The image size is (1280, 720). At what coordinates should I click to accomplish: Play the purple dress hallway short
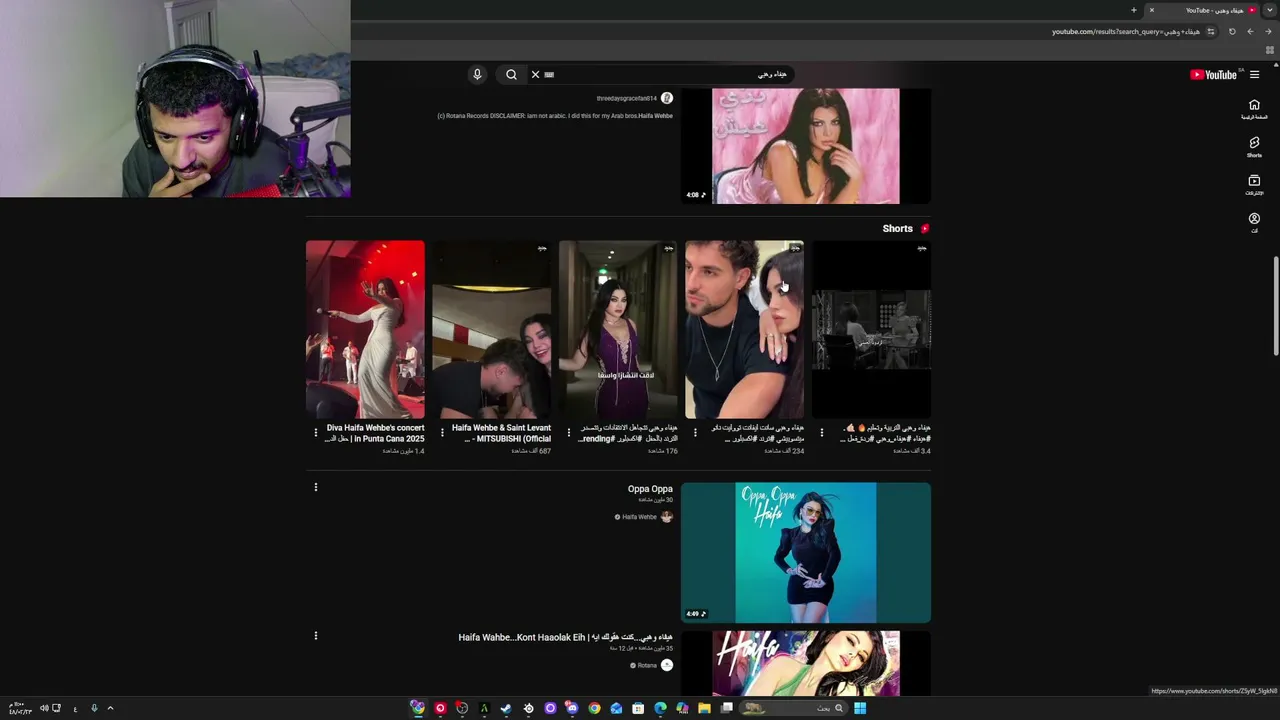tap(618, 329)
